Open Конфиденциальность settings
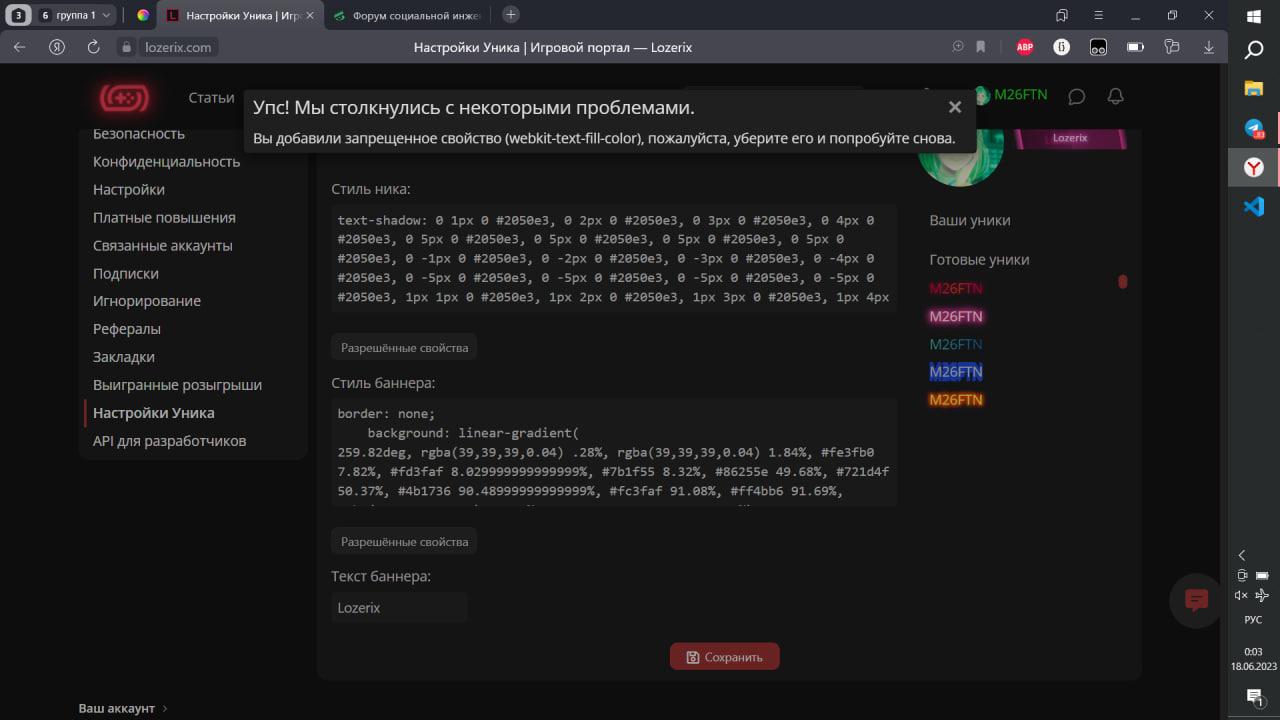 pyautogui.click(x=167, y=161)
